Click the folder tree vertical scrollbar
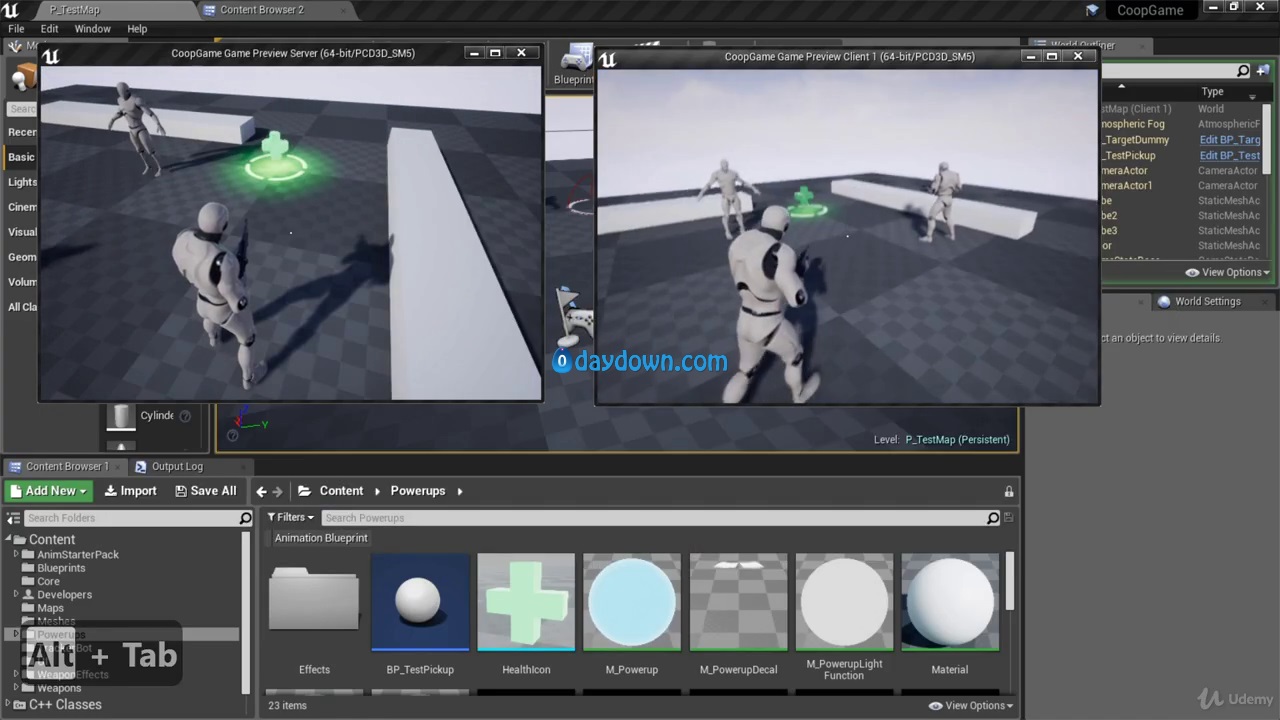Screen dimensions: 1280x720 tap(245, 611)
